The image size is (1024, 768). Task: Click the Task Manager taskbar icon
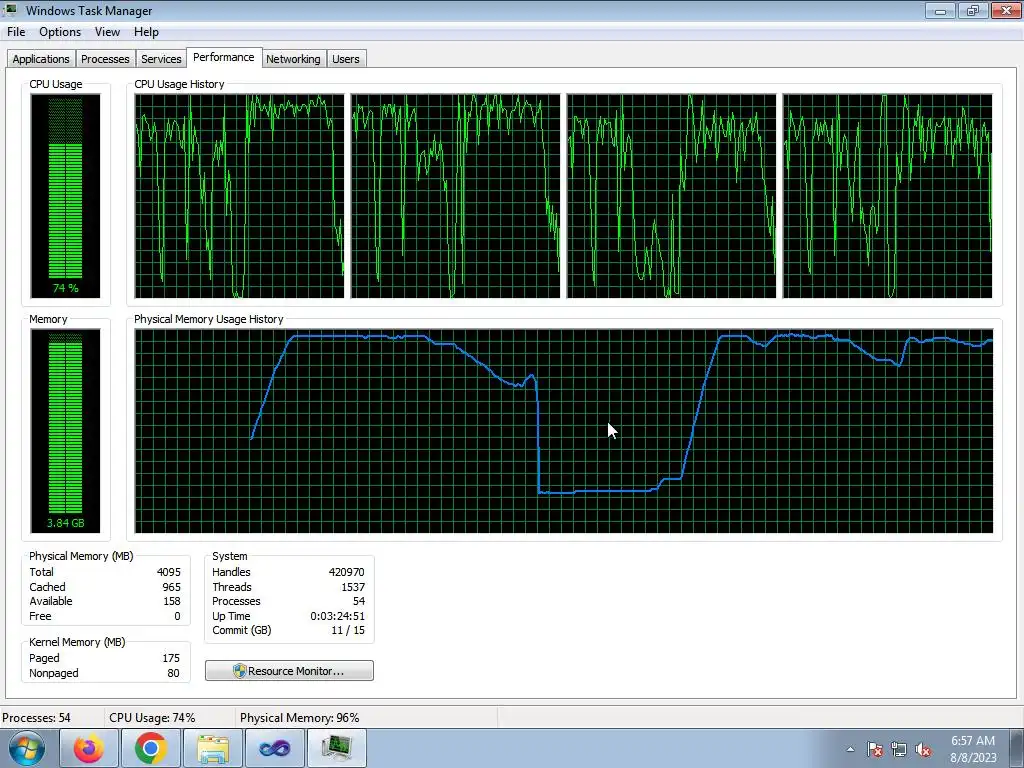click(337, 748)
